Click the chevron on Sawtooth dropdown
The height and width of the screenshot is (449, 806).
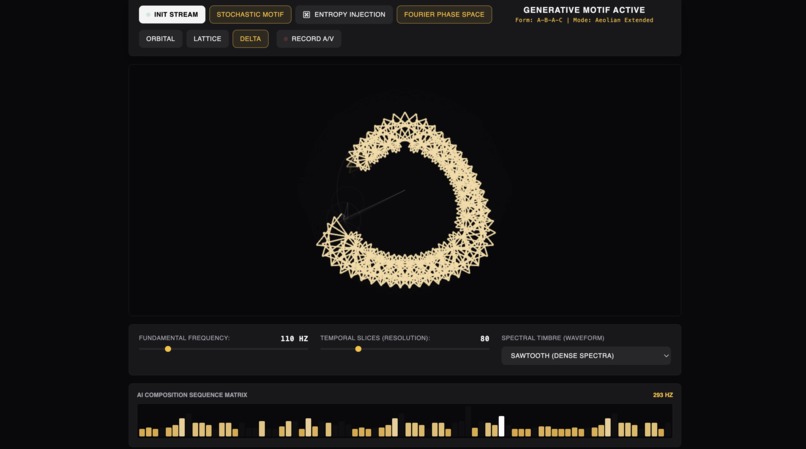coord(666,356)
